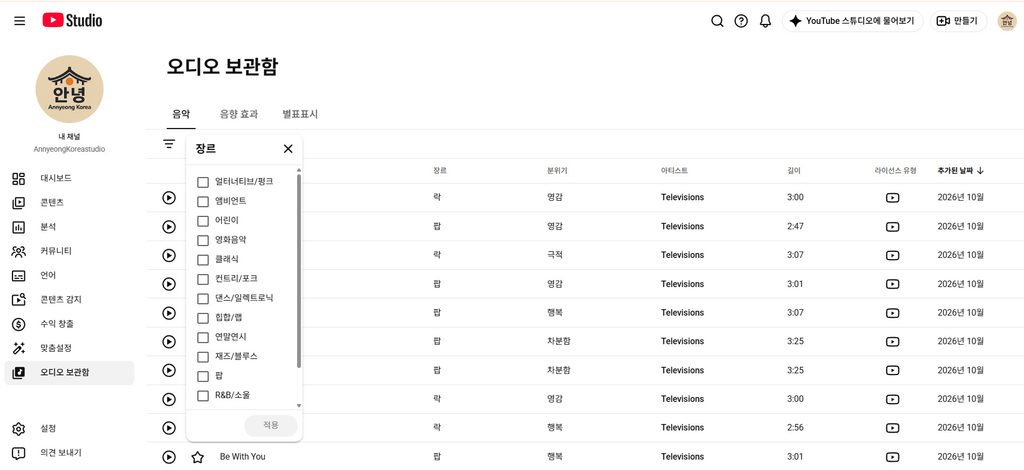This screenshot has width=1024, height=470.
Task: Click the genre list scroll-up arrow
Action: pyautogui.click(x=299, y=170)
